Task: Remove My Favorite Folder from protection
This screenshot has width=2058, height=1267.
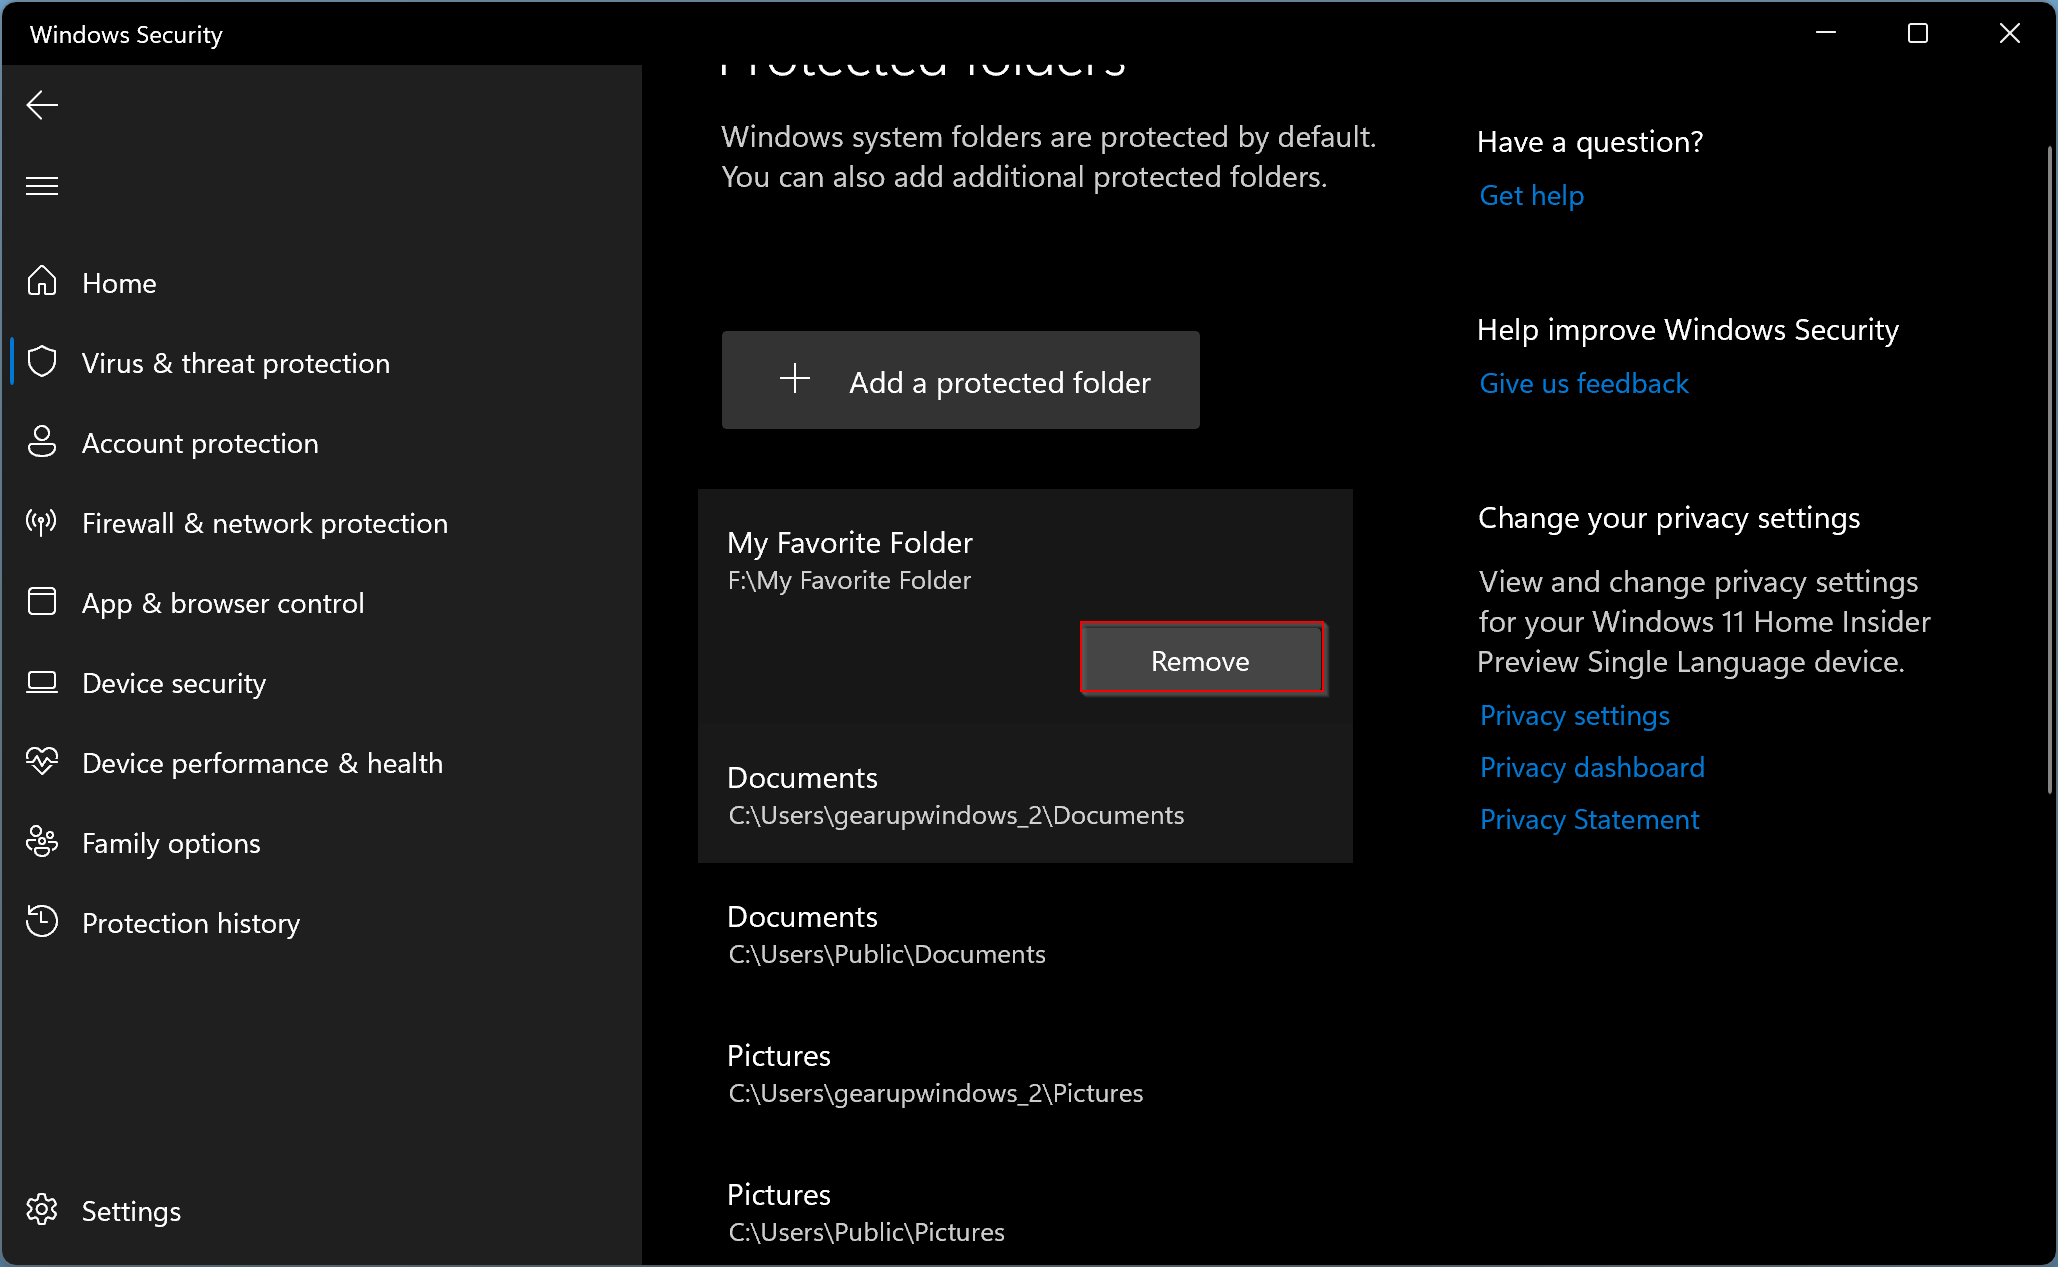Action: click(x=1201, y=659)
